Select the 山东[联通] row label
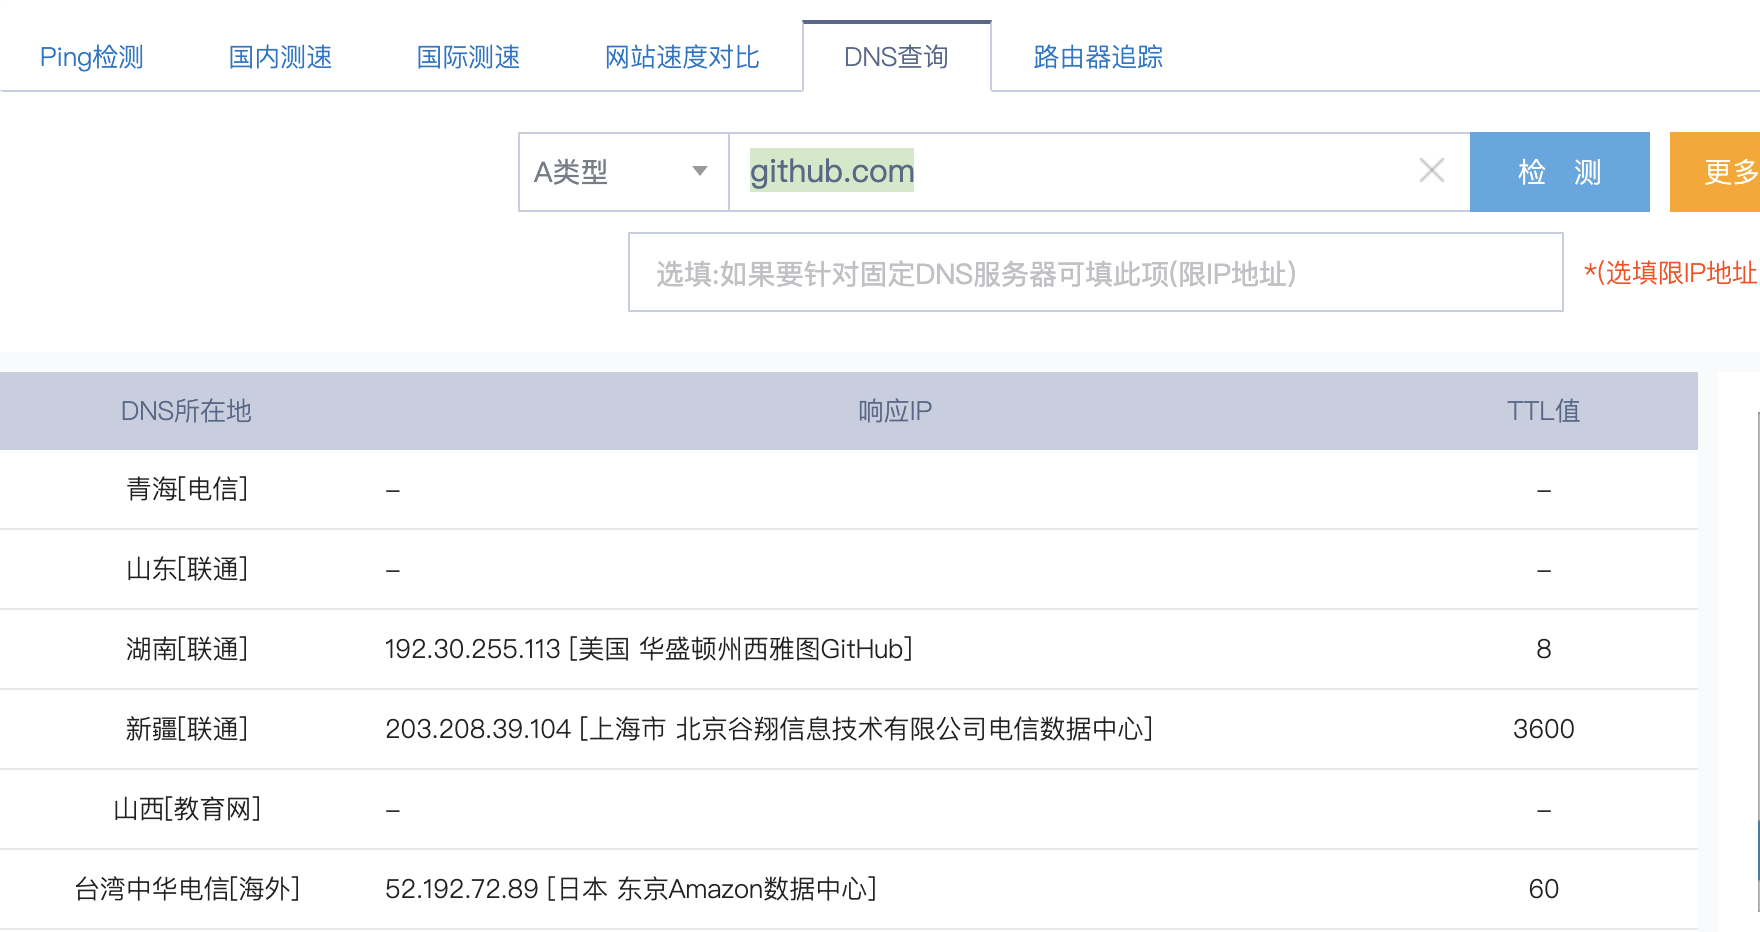 tap(187, 569)
